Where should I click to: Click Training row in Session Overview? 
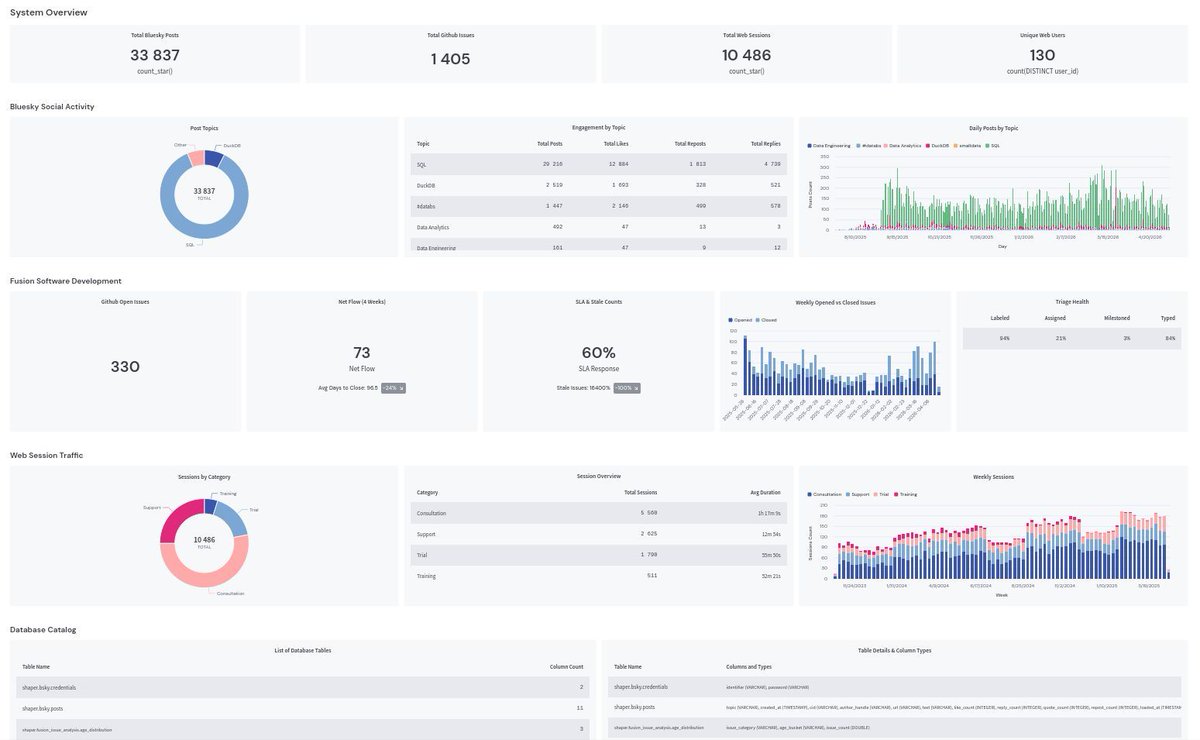[x=598, y=576]
